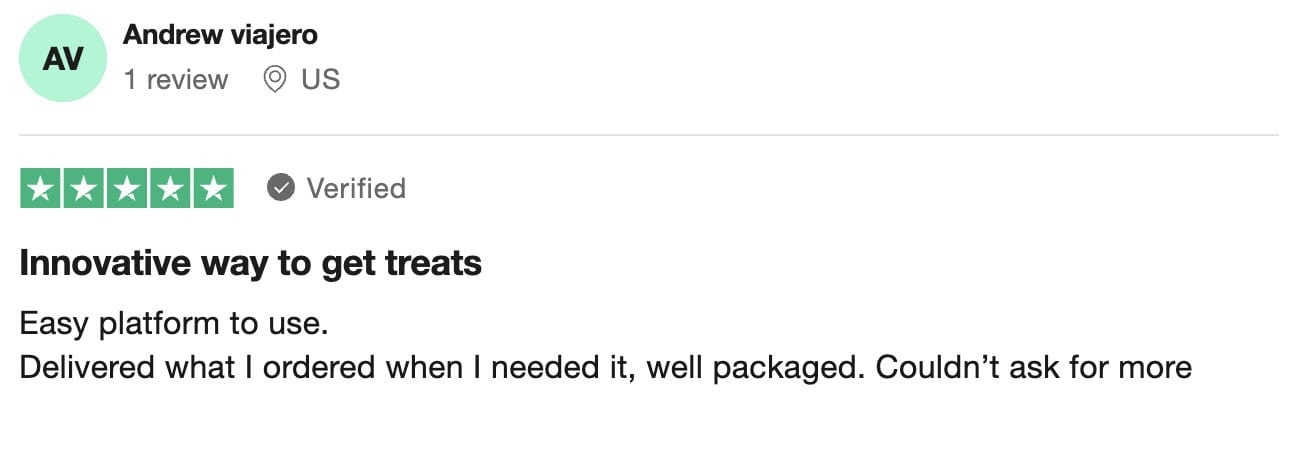1300x464 pixels.
Task: Click the fourth green star
Action: click(x=170, y=188)
